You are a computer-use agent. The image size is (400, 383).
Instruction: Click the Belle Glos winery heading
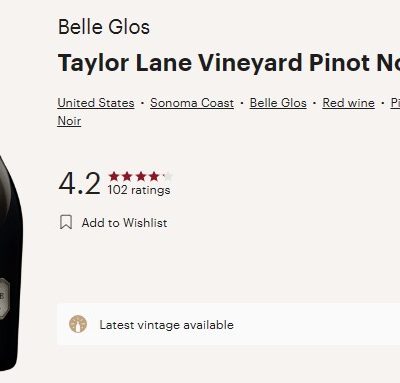pos(104,27)
